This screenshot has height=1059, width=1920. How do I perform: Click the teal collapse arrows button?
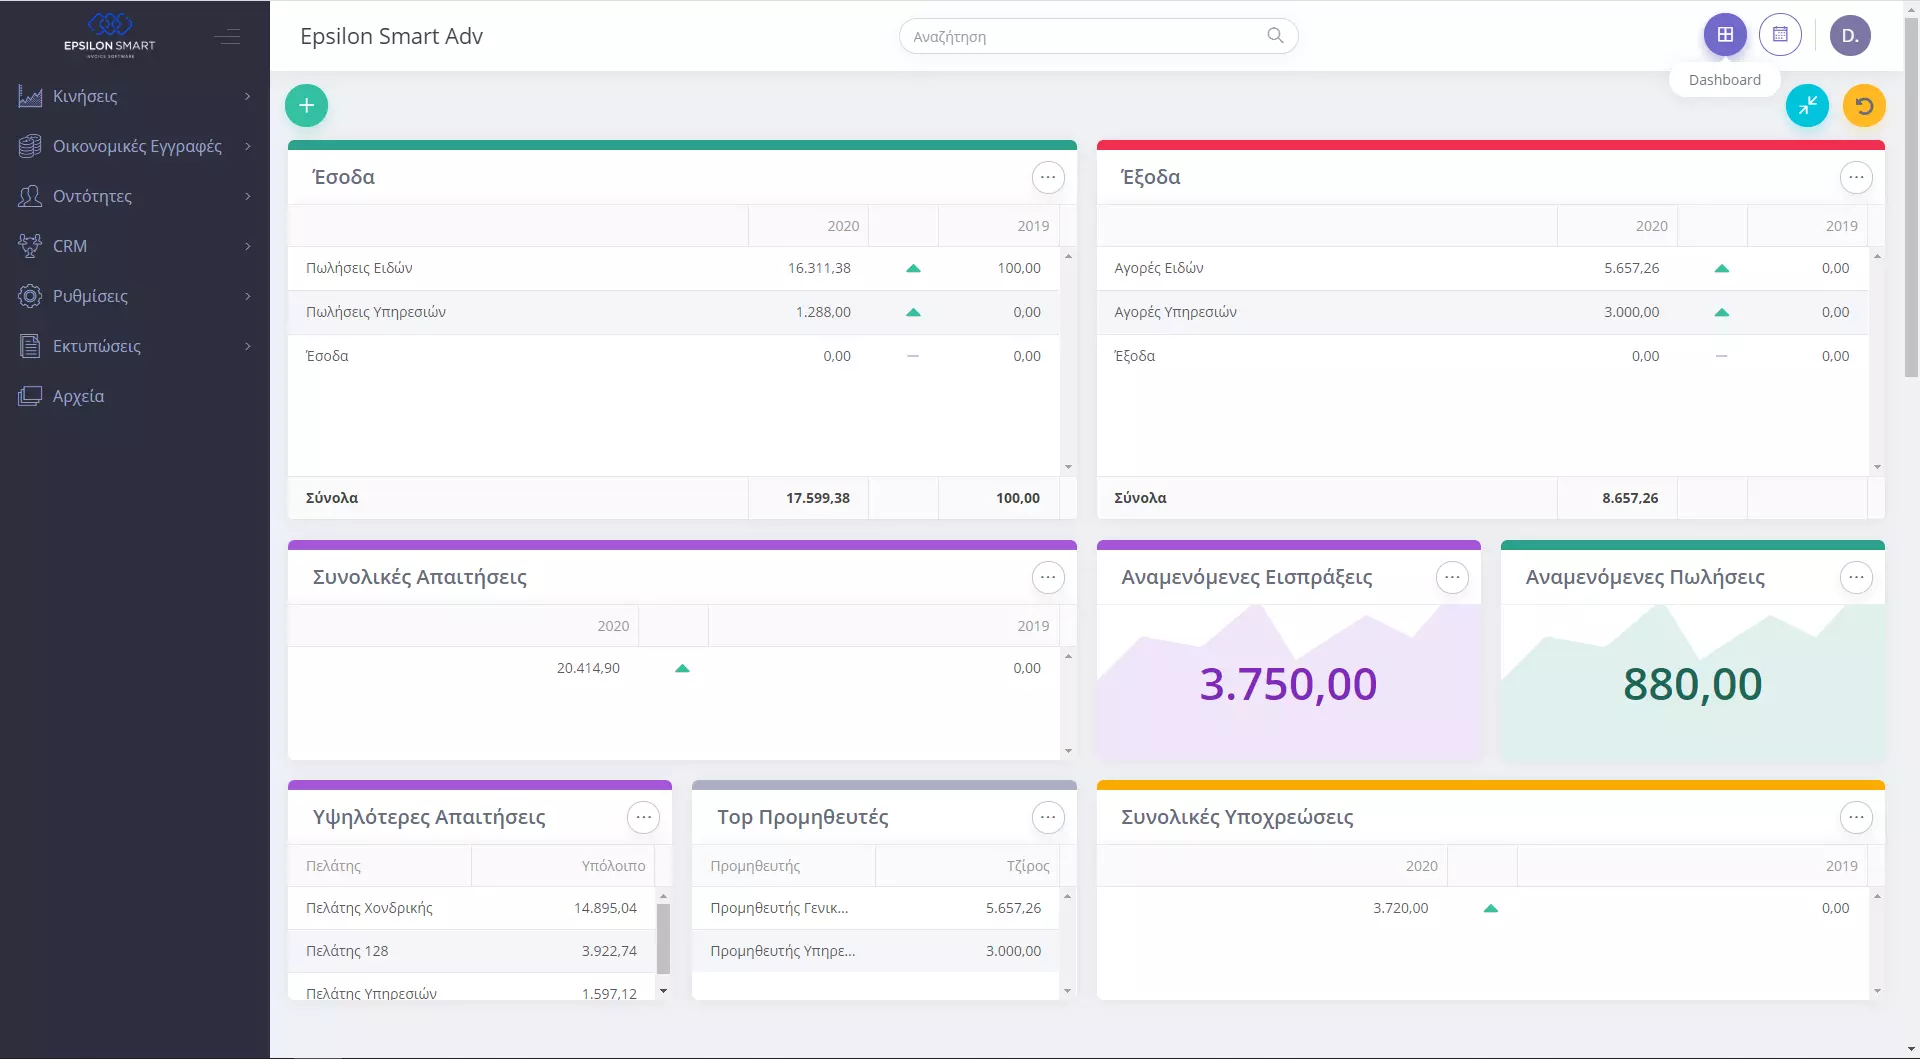[1807, 105]
